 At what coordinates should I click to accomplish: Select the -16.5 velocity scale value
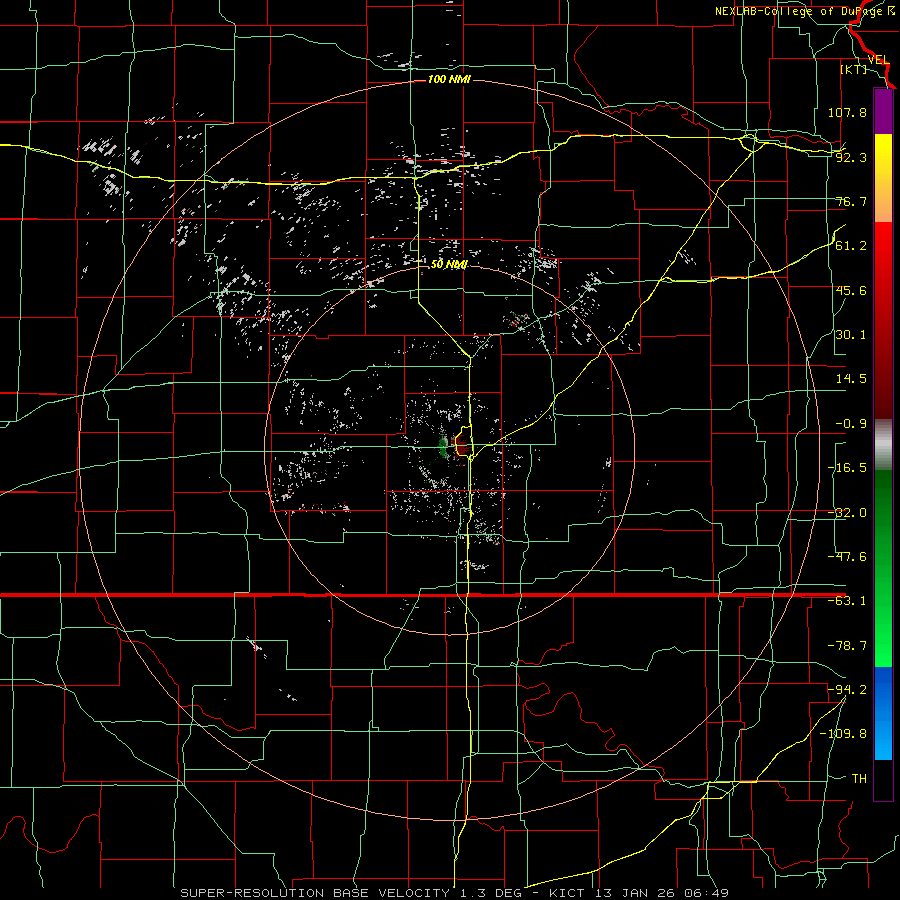pyautogui.click(x=847, y=468)
